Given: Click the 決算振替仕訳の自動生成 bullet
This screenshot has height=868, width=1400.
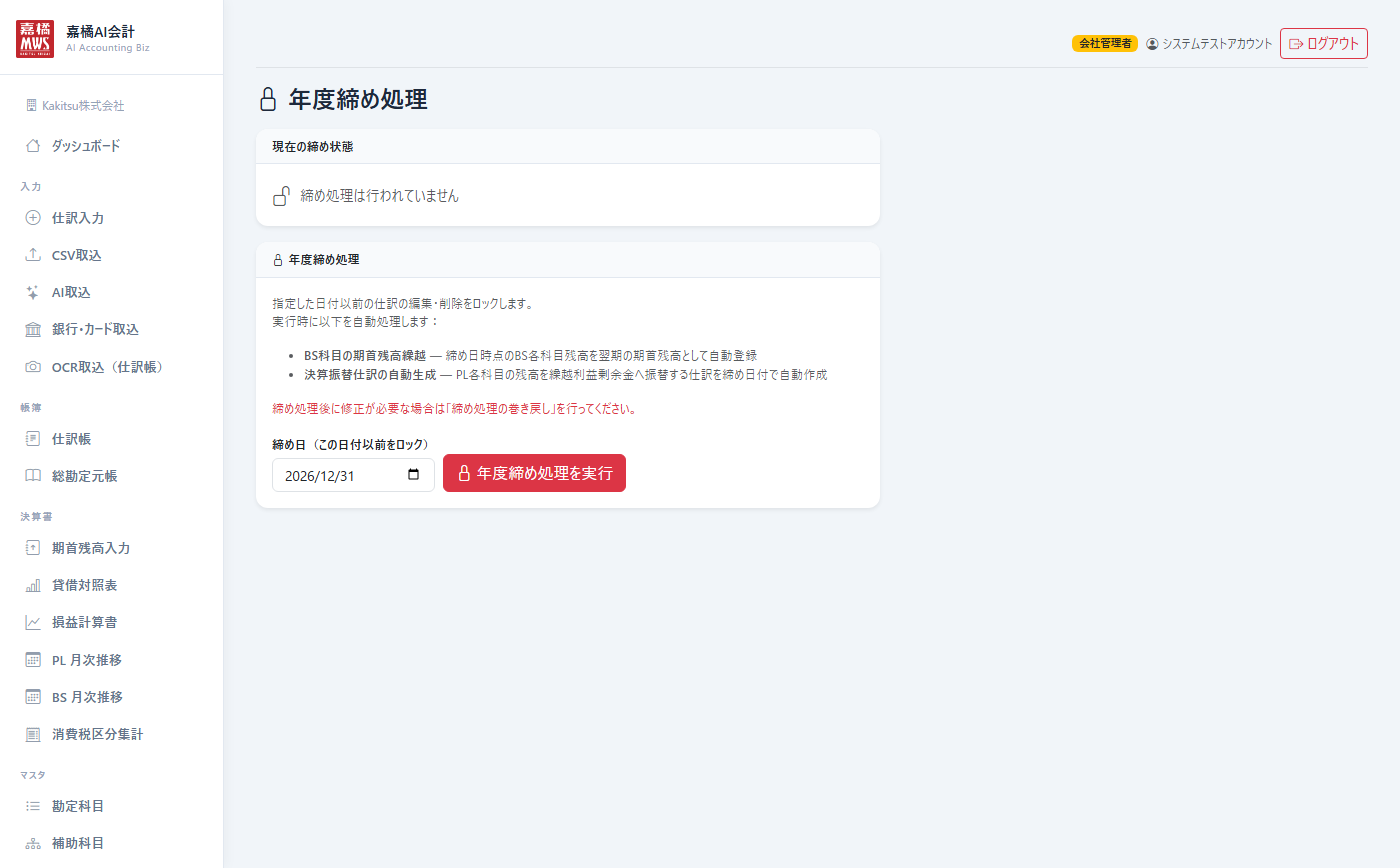Looking at the screenshot, I should [x=565, y=375].
